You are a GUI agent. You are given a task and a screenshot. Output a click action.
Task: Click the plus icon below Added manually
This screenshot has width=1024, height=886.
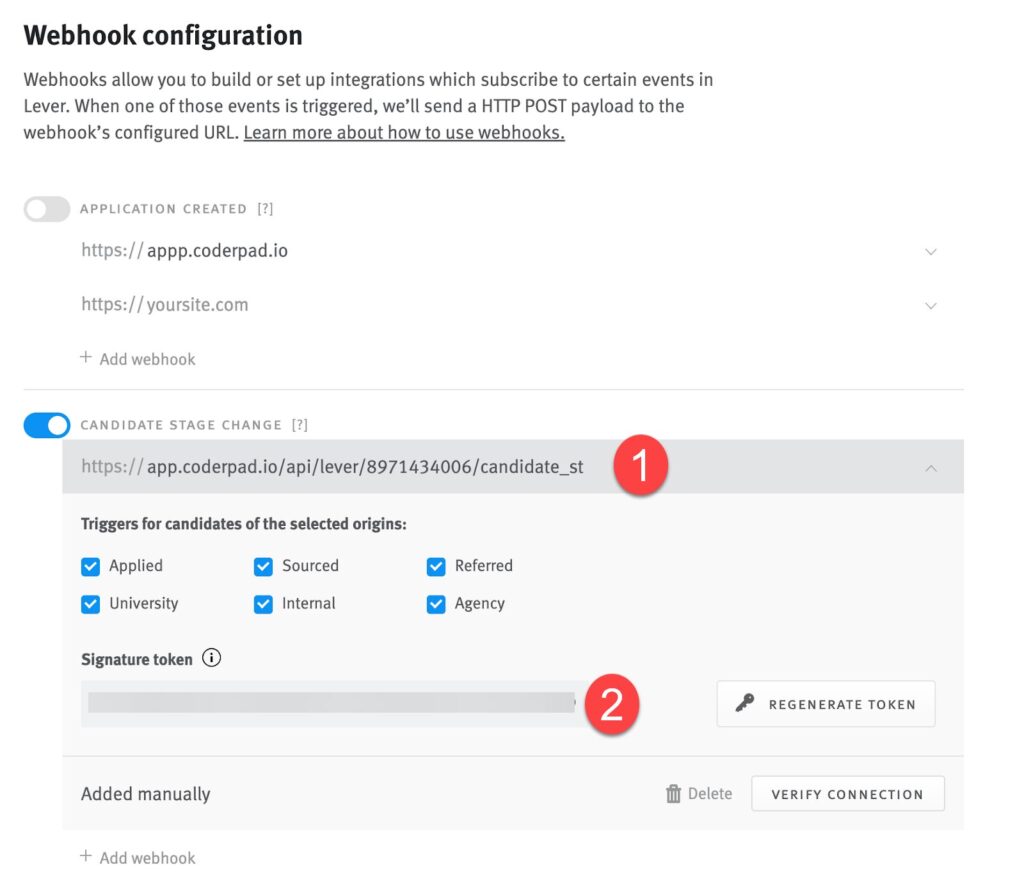(x=85, y=857)
